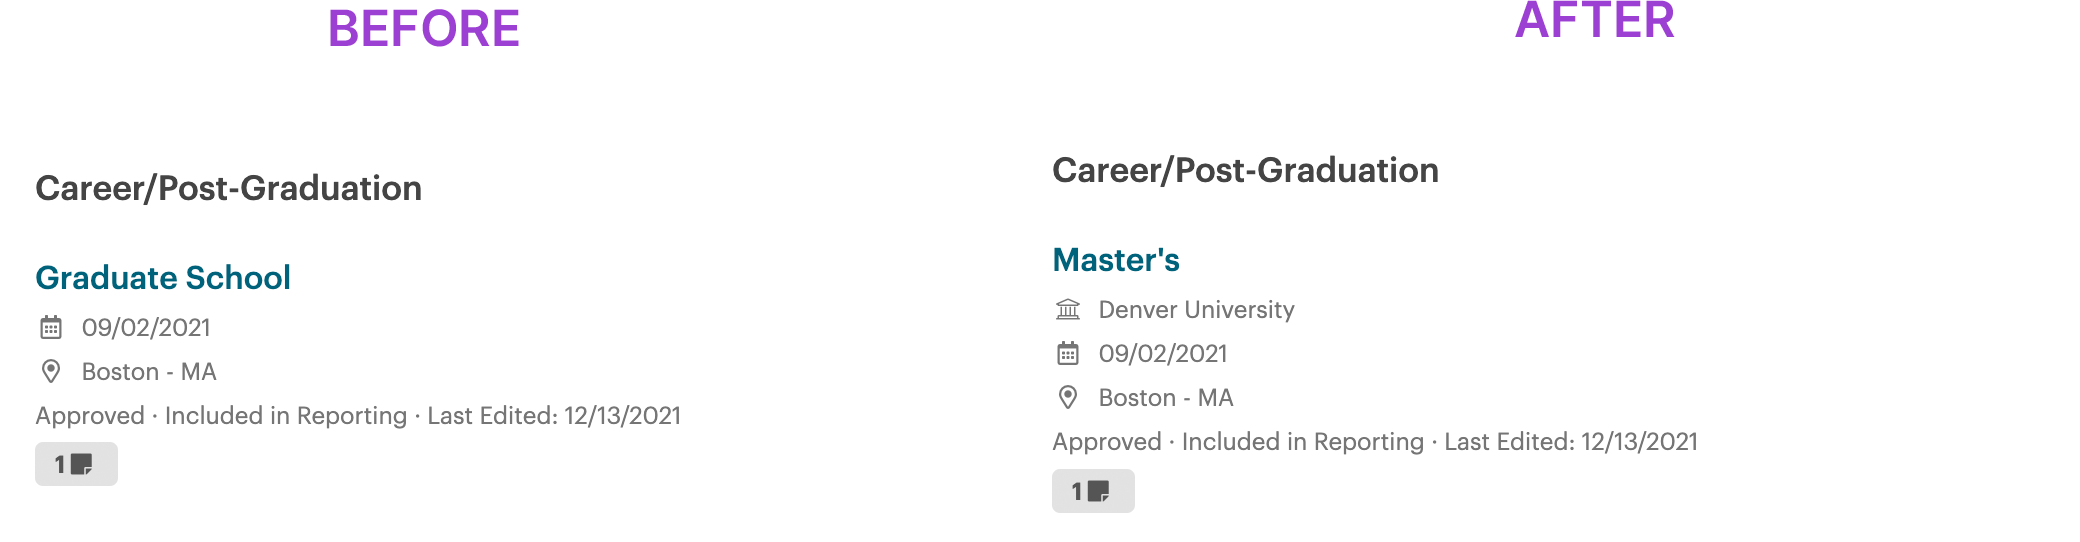The width and height of the screenshot is (2080, 542).
Task: Click the Approved status line under Graduate School
Action: [x=358, y=415]
